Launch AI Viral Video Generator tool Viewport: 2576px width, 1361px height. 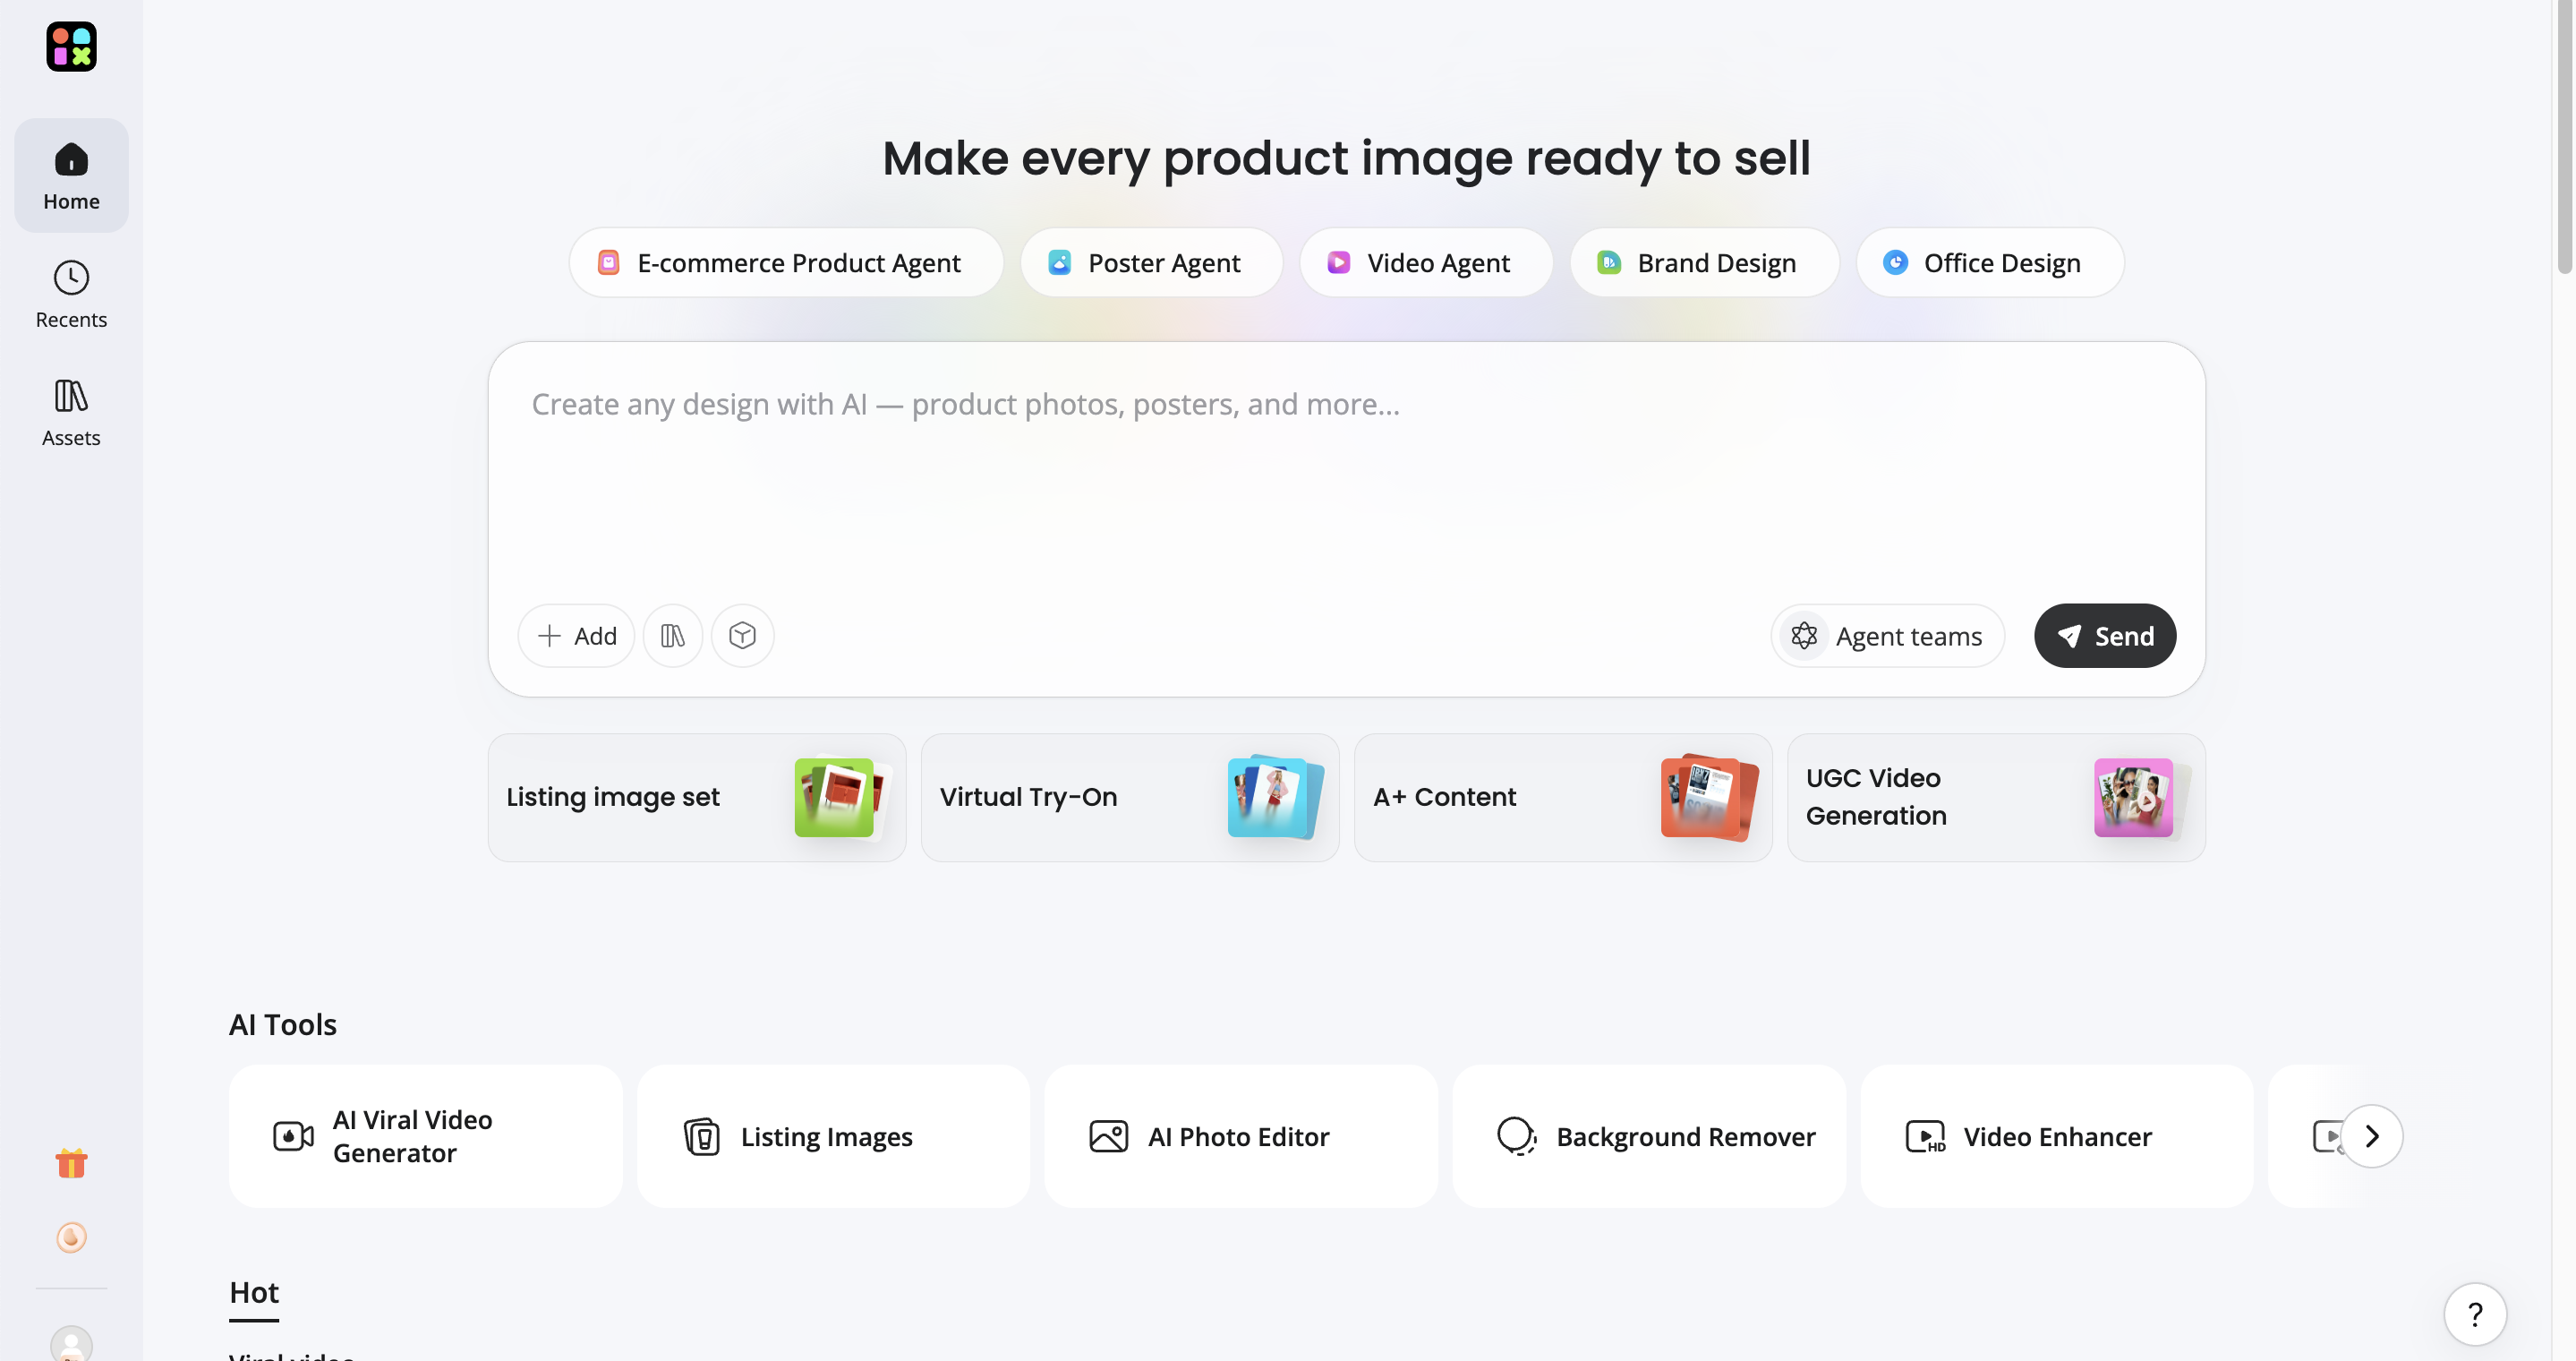(x=426, y=1136)
